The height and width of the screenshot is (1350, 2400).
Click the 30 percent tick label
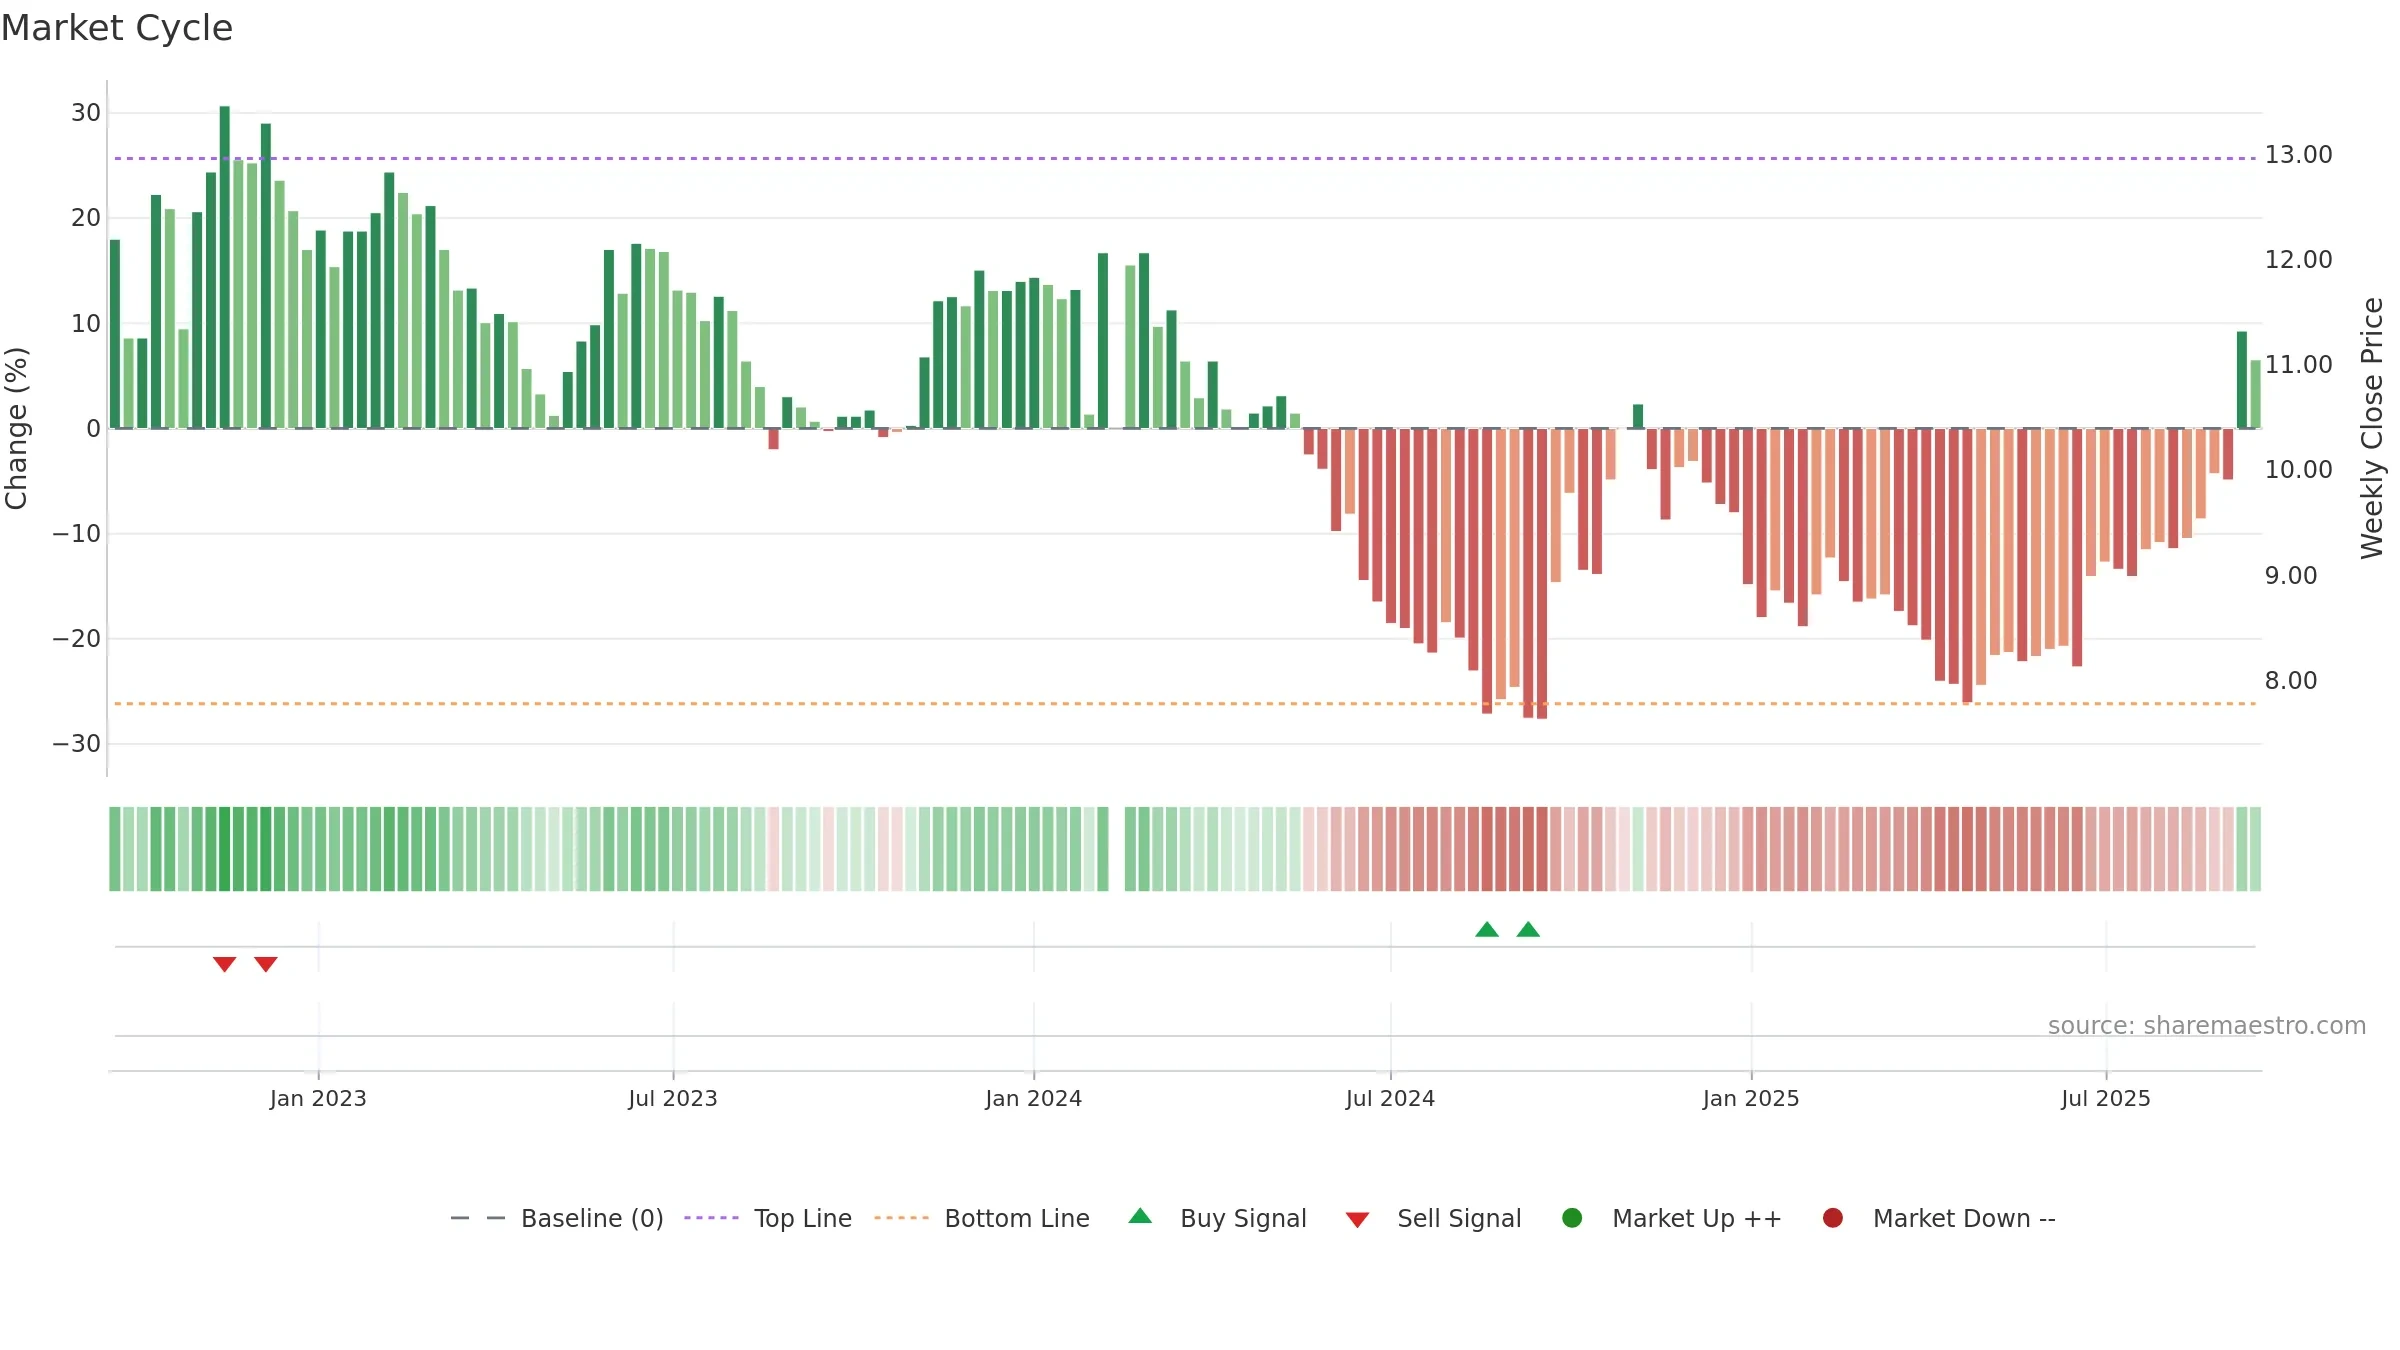pos(86,113)
